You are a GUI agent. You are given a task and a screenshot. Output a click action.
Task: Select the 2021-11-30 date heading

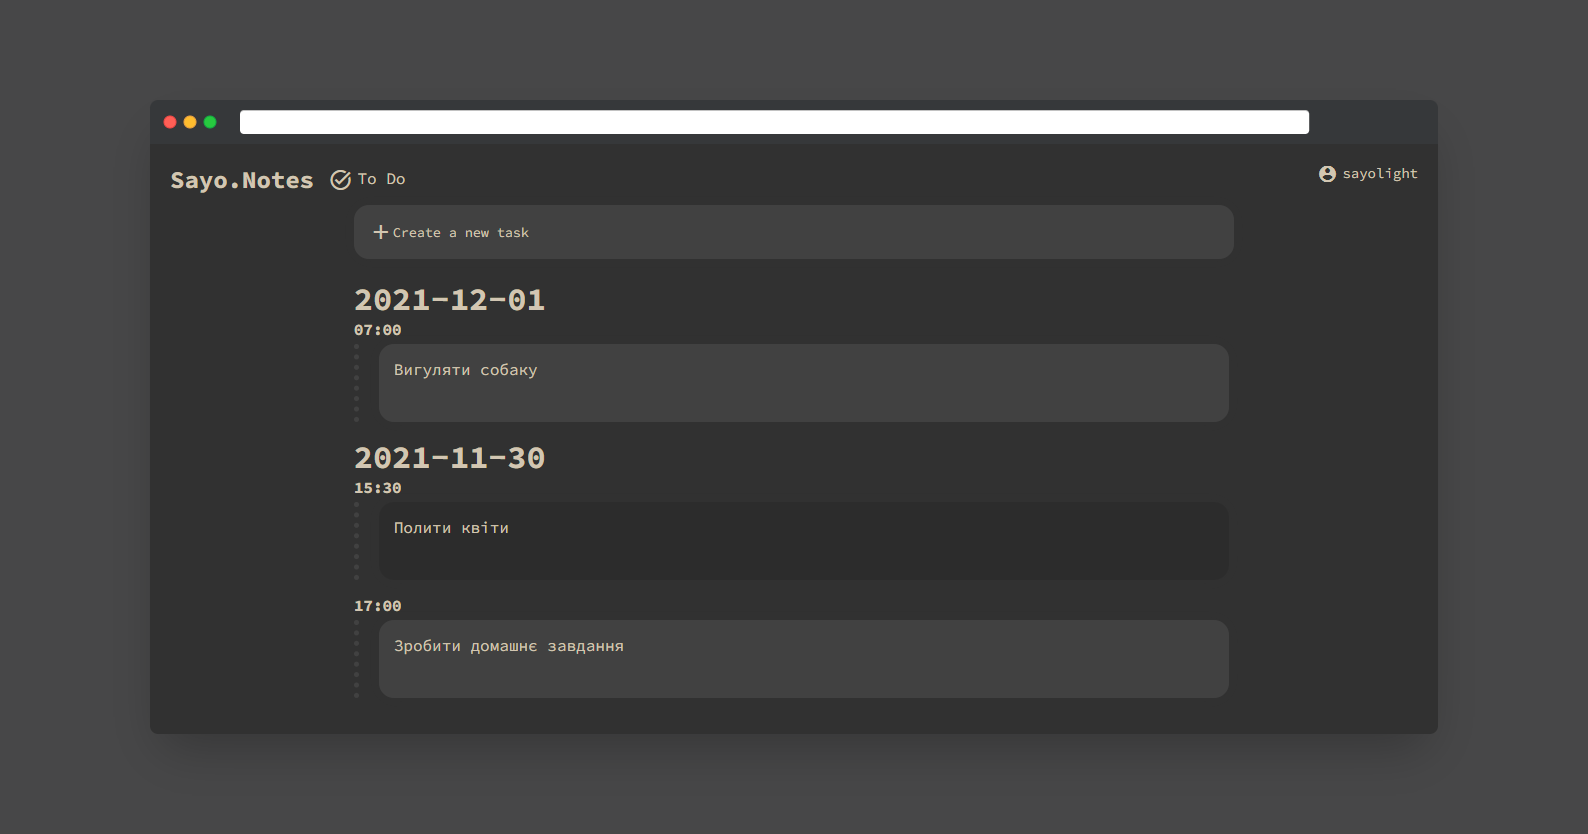[x=449, y=458]
